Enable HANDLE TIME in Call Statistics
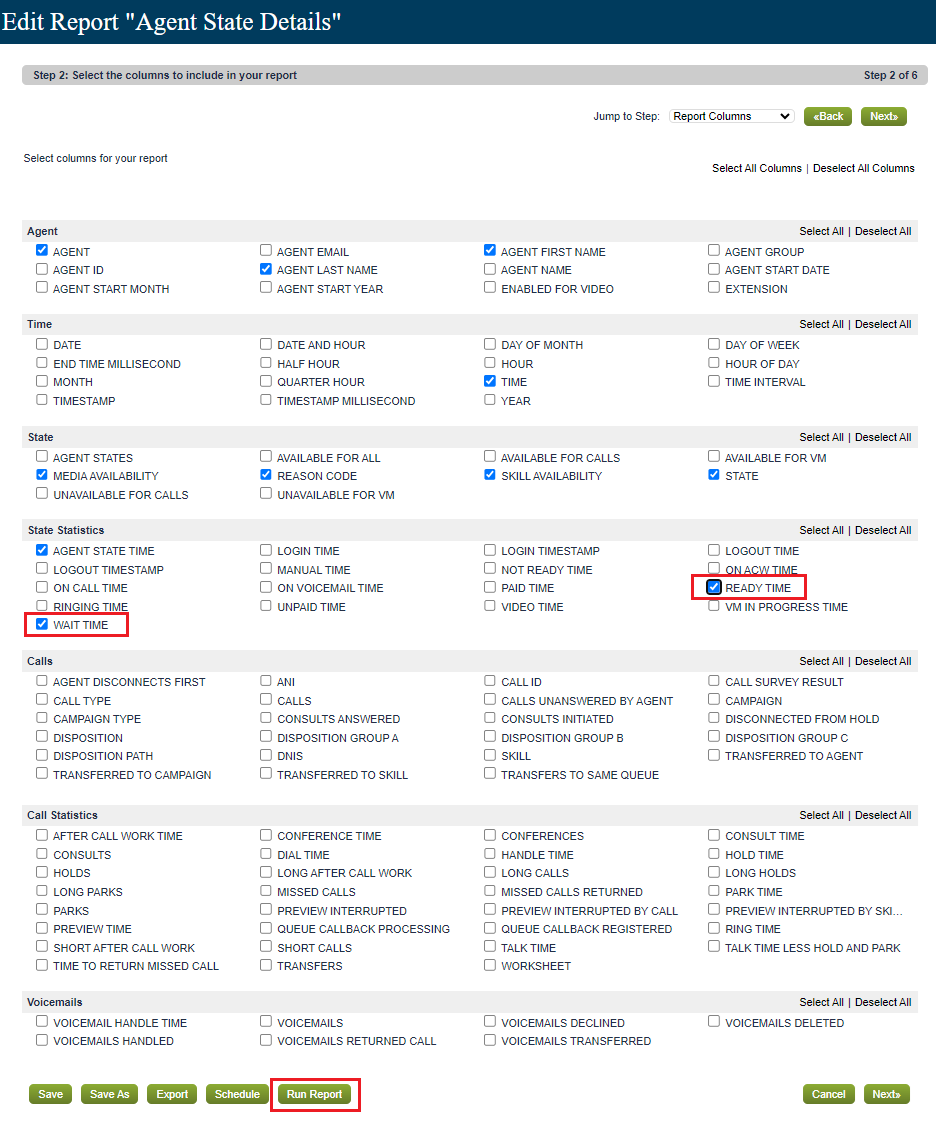The image size is (938, 1124). 489,854
